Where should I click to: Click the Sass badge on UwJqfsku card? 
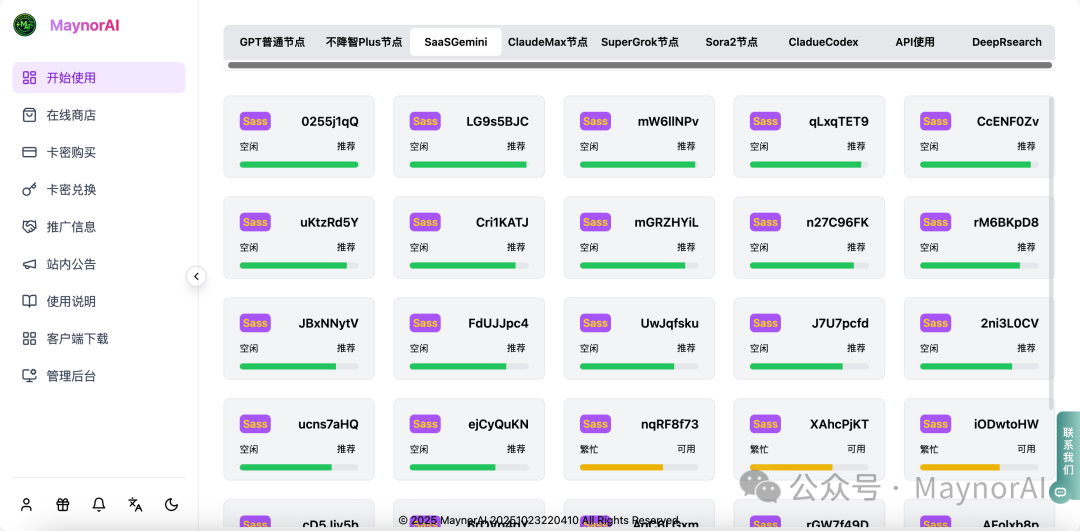point(595,323)
